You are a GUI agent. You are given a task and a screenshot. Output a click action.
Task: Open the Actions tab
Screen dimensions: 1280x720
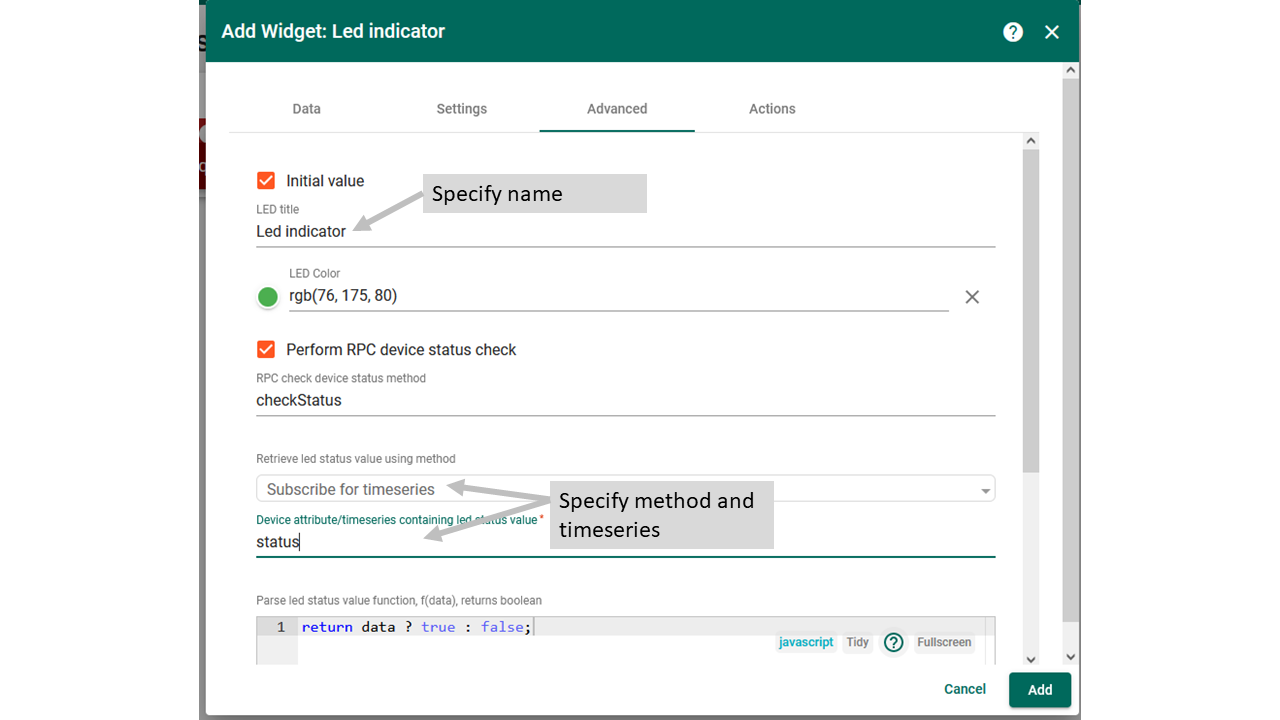[x=772, y=109]
